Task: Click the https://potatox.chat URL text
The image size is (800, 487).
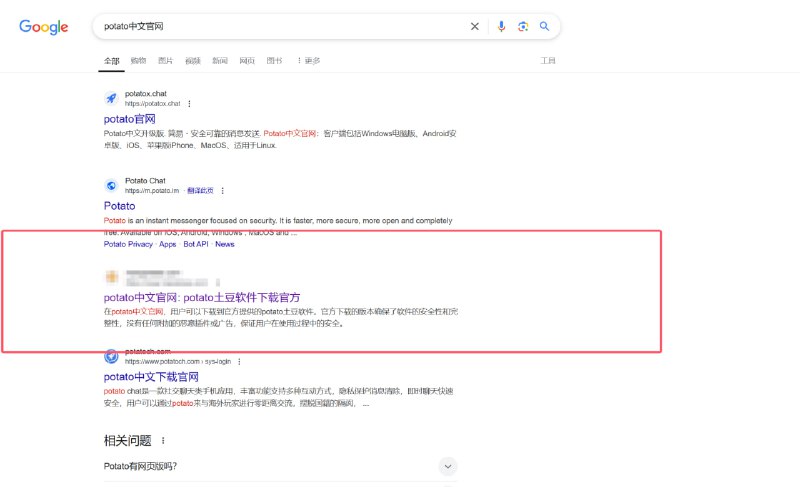Action: [x=153, y=104]
